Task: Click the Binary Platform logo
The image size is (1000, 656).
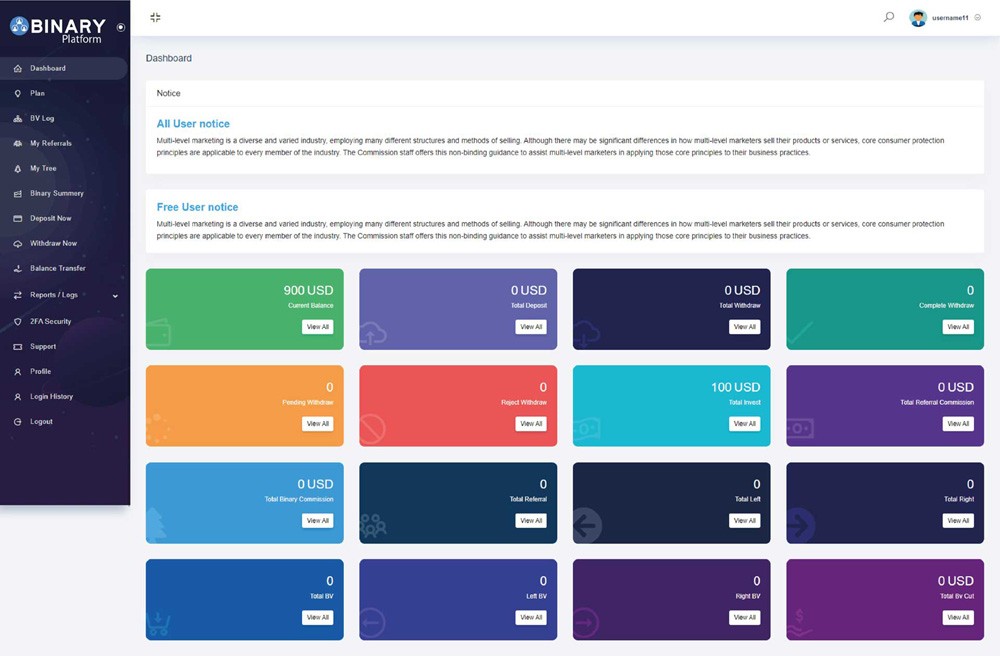Action: click(x=58, y=29)
